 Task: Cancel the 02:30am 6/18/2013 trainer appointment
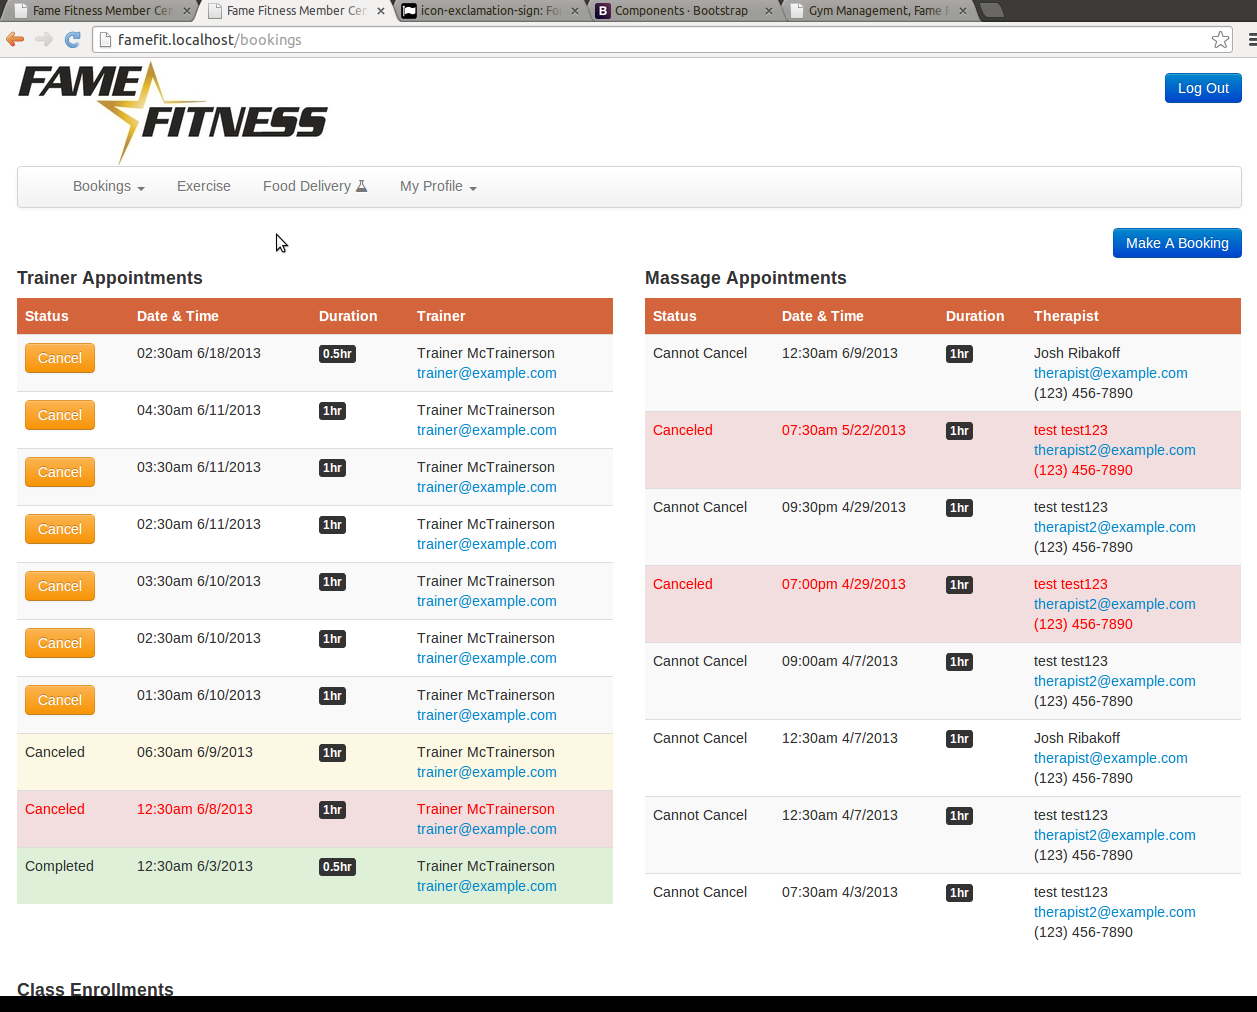pyautogui.click(x=60, y=358)
